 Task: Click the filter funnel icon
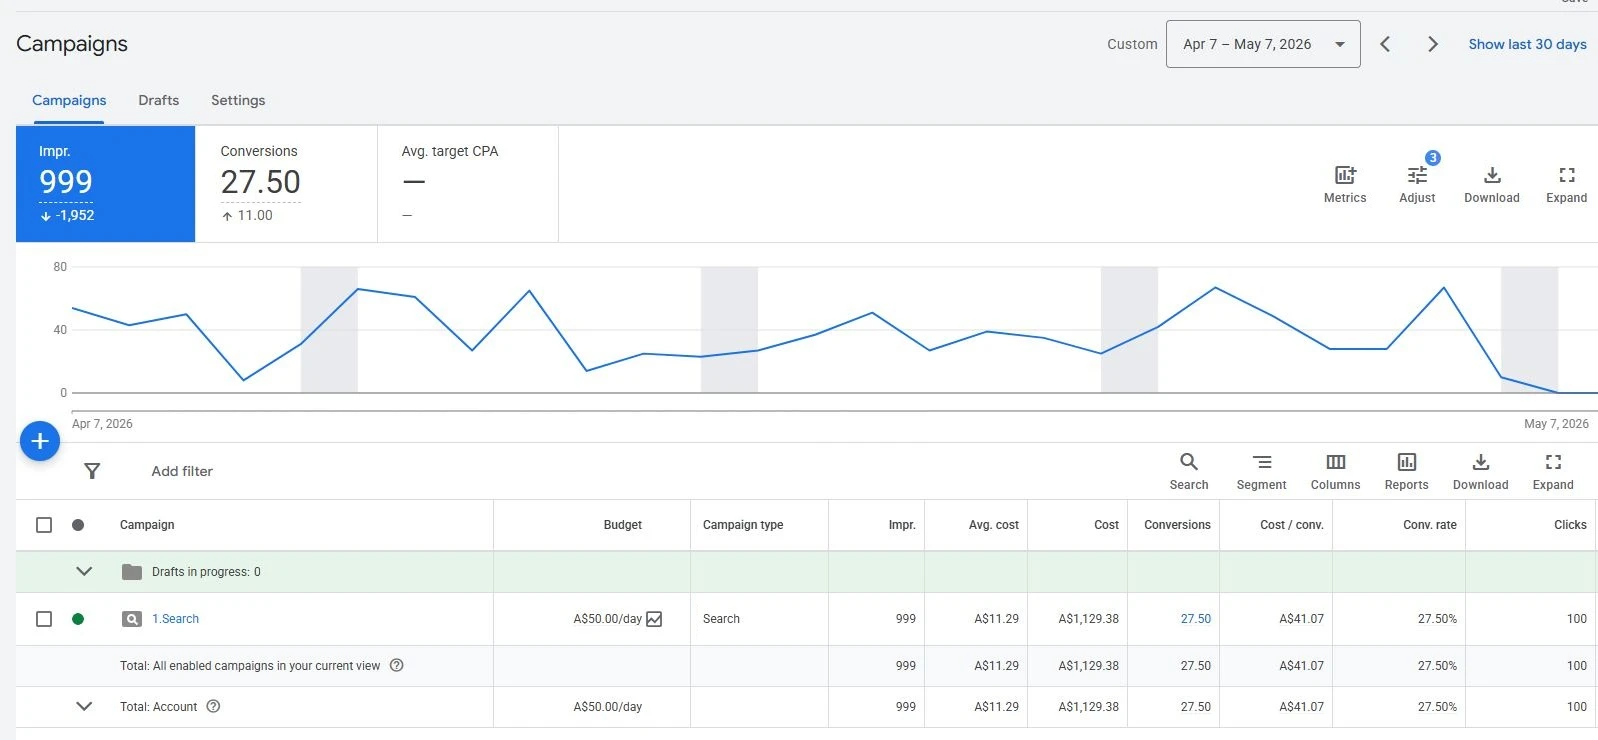(x=92, y=471)
